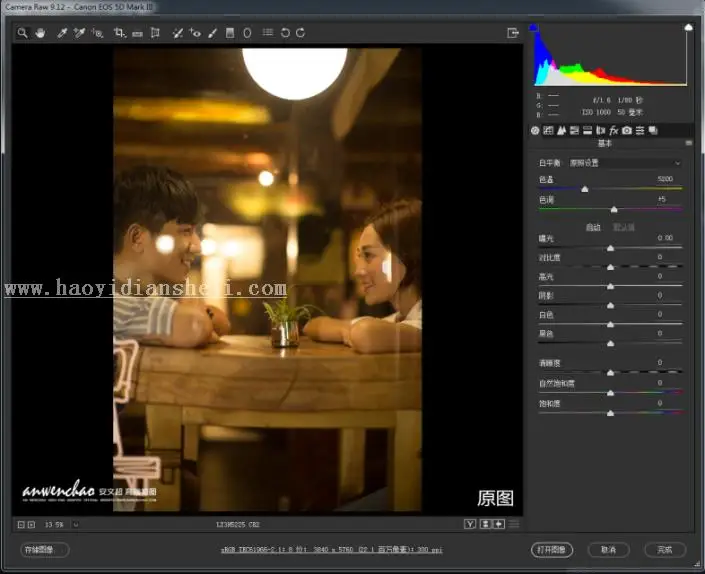Click the Save Image (存储图像) button

45,550
